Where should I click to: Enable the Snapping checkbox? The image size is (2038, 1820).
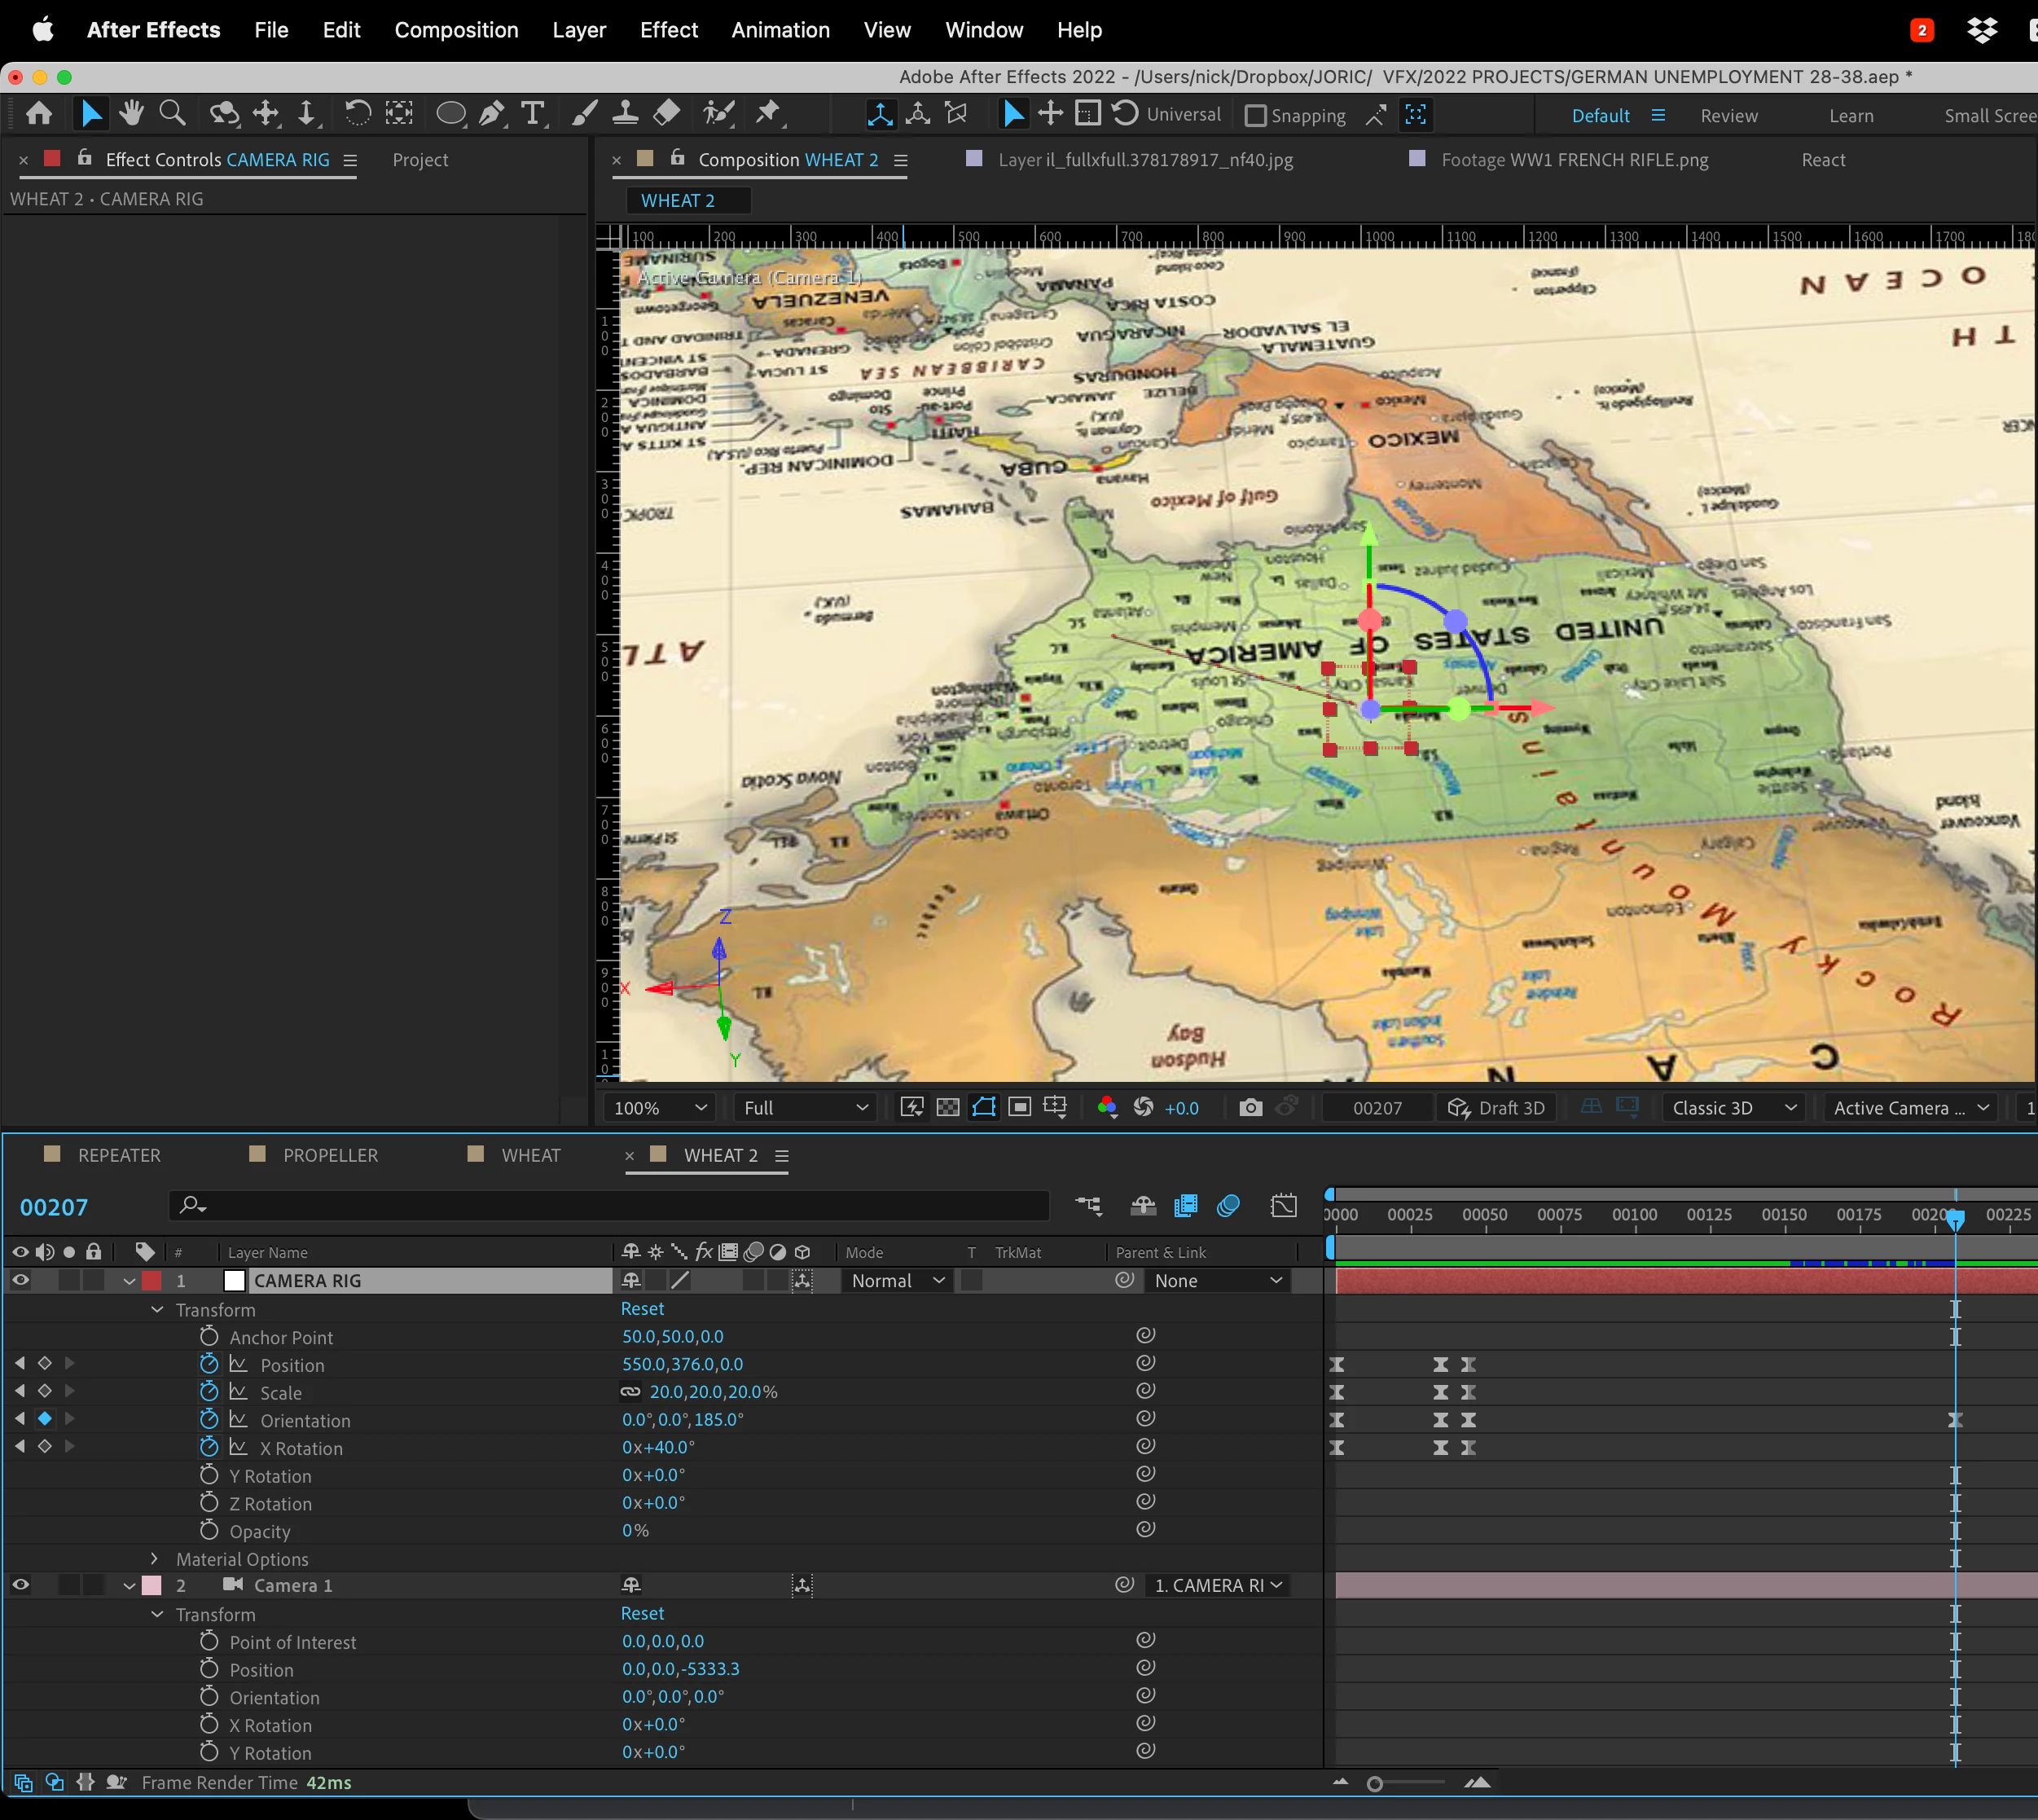[x=1255, y=116]
